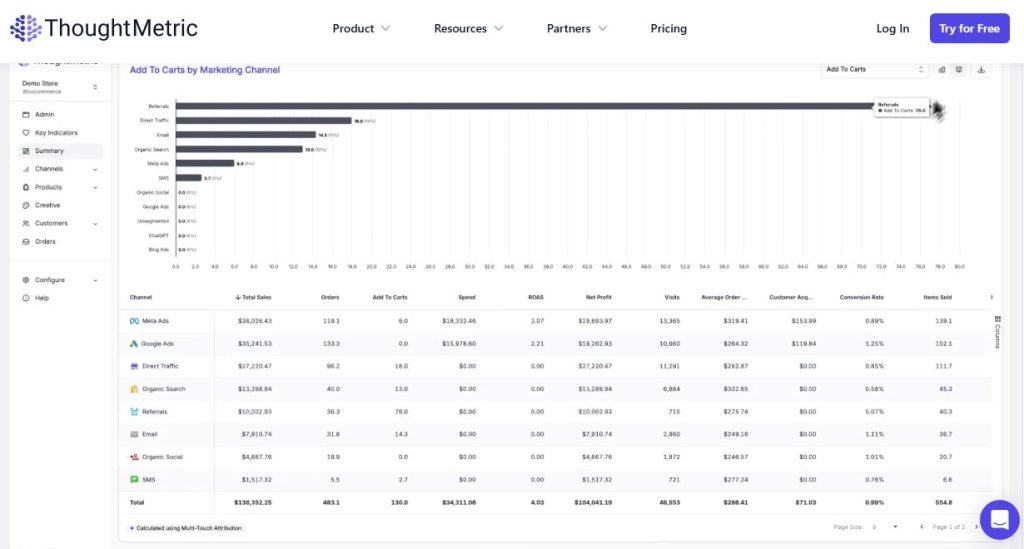Click the Configure gear icon in sidebar

26,280
